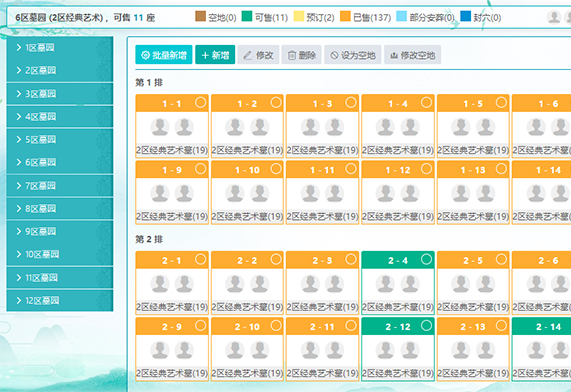The width and height of the screenshot is (571, 392).
Task: Expand the 1区墓园 tree item
Action: (x=19, y=47)
